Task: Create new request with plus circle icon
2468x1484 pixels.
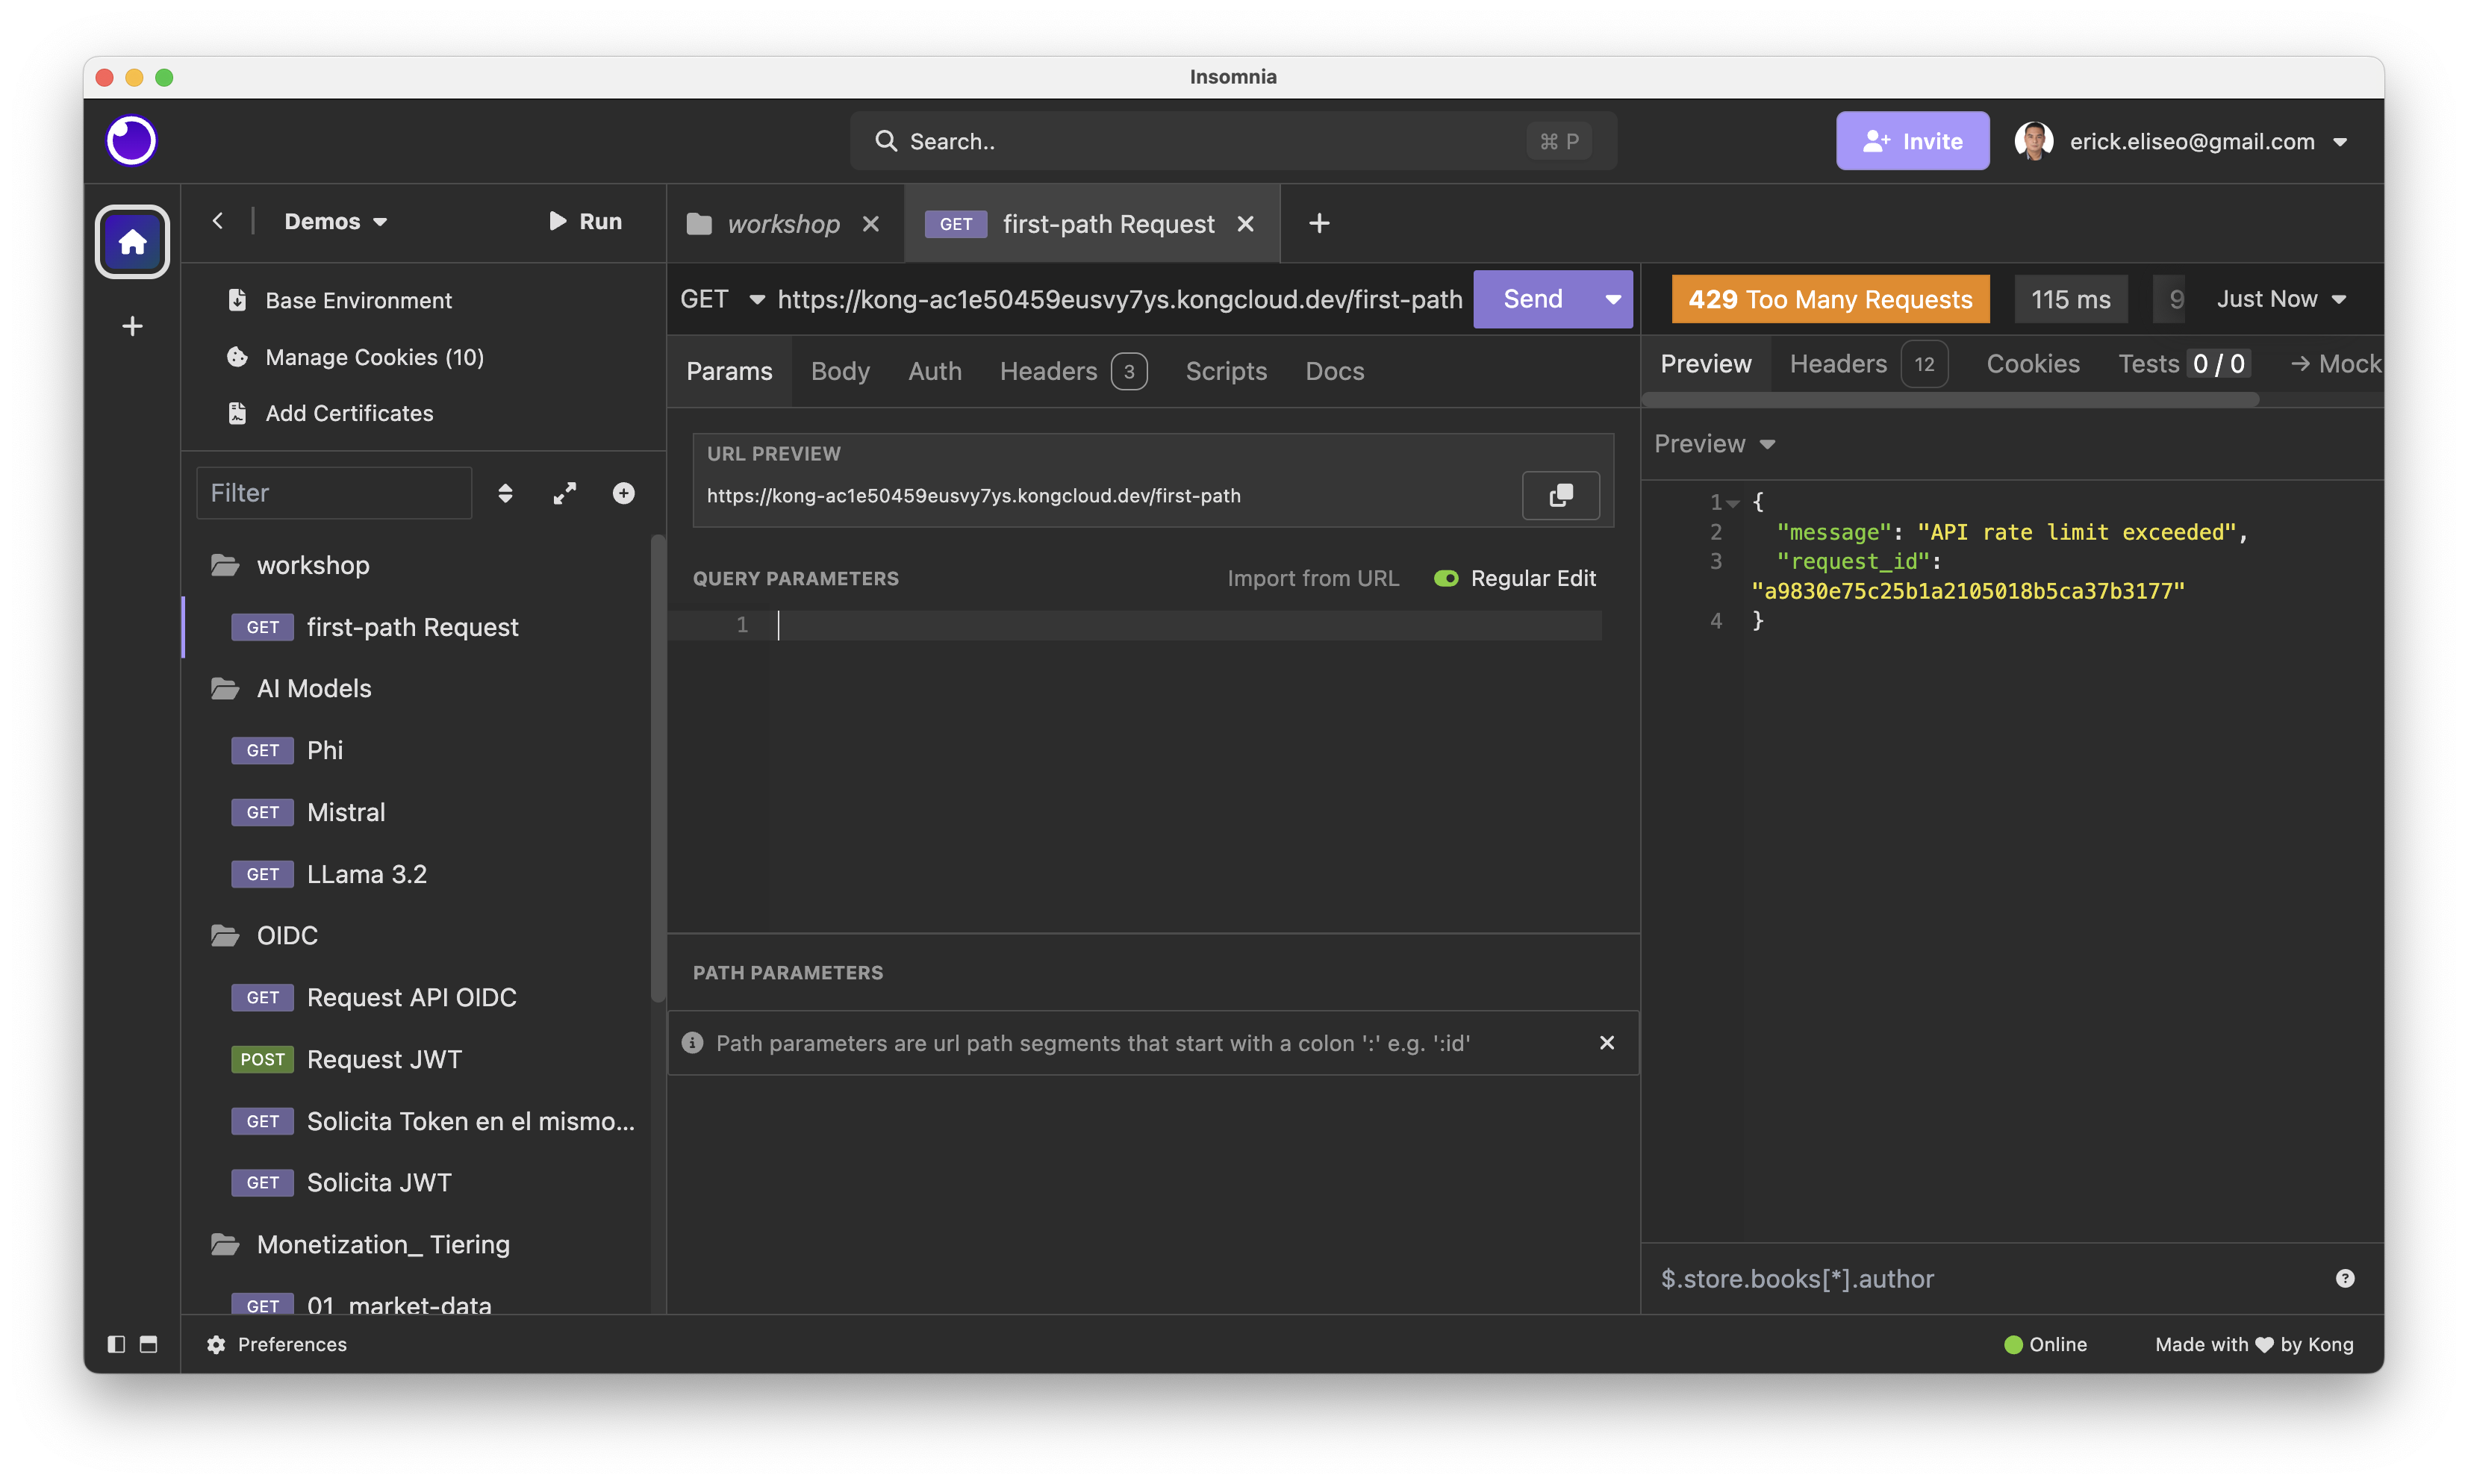Action: [x=623, y=493]
